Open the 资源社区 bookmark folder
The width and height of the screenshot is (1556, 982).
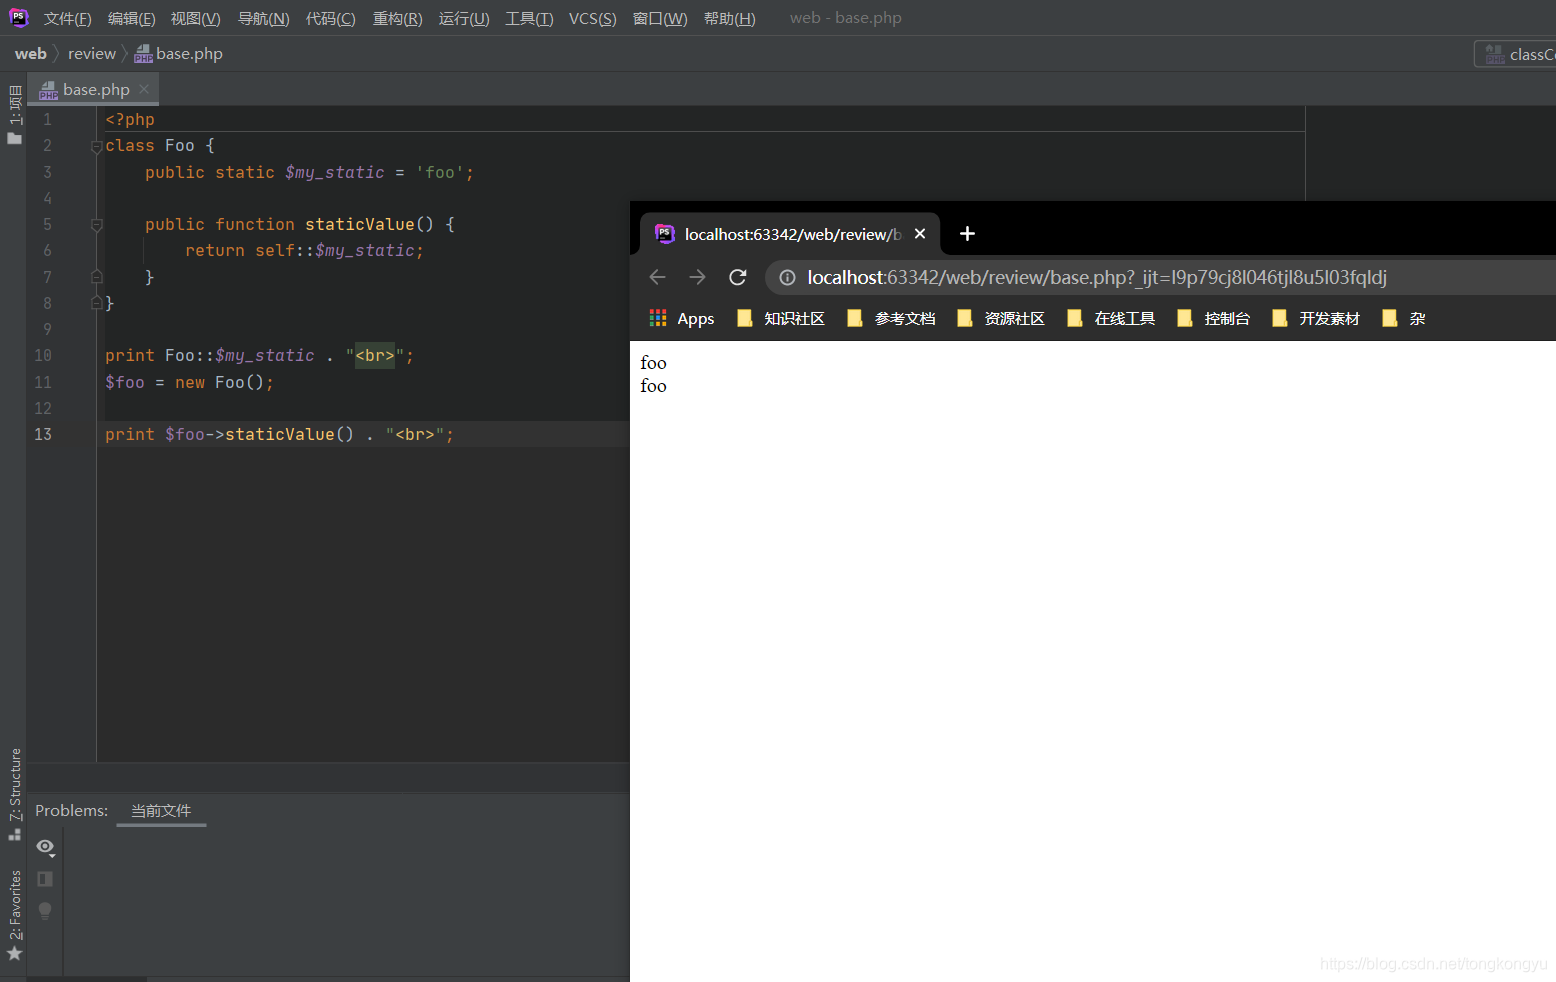point(1001,318)
